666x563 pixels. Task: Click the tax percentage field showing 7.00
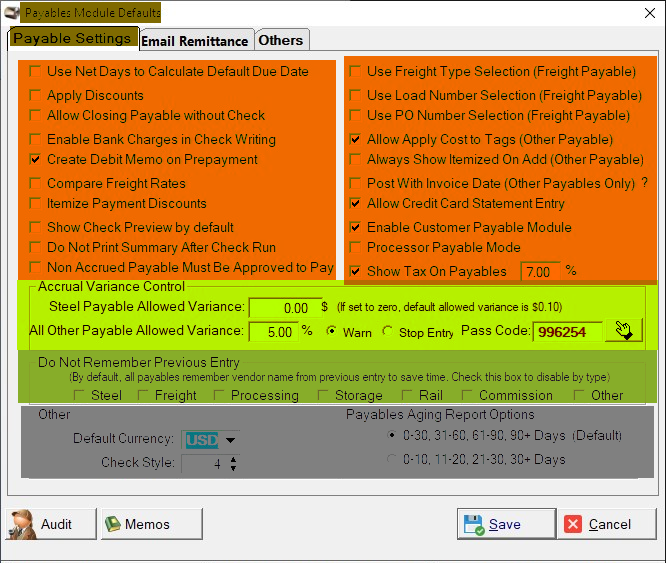(x=540, y=271)
